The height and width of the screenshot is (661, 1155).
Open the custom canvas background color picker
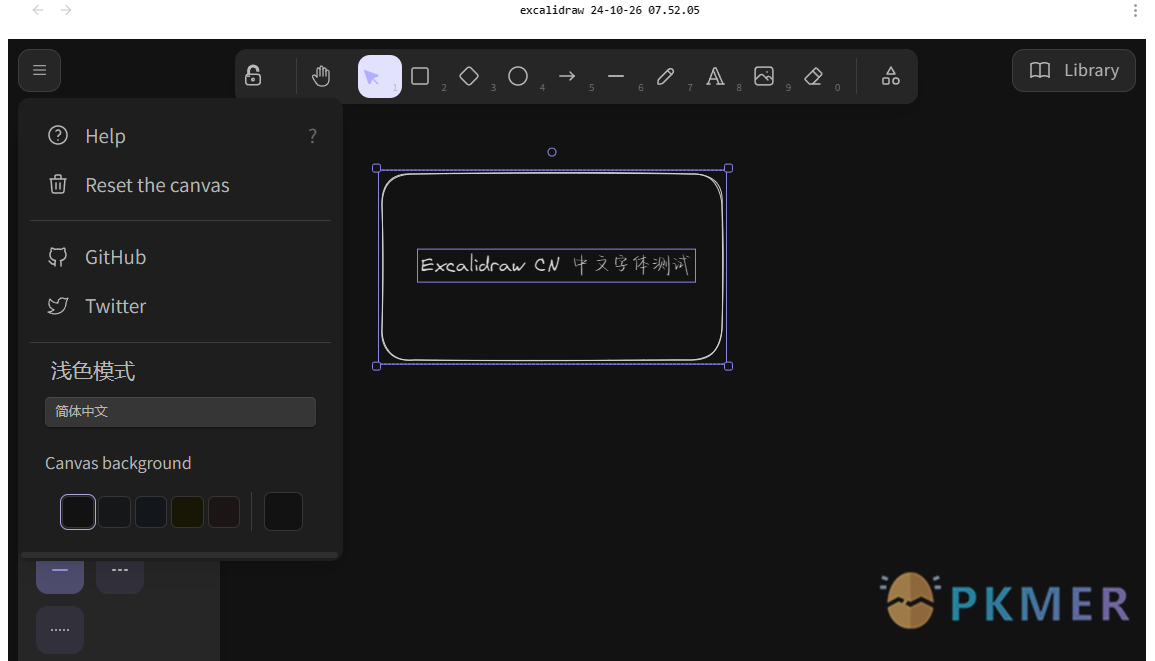284,512
